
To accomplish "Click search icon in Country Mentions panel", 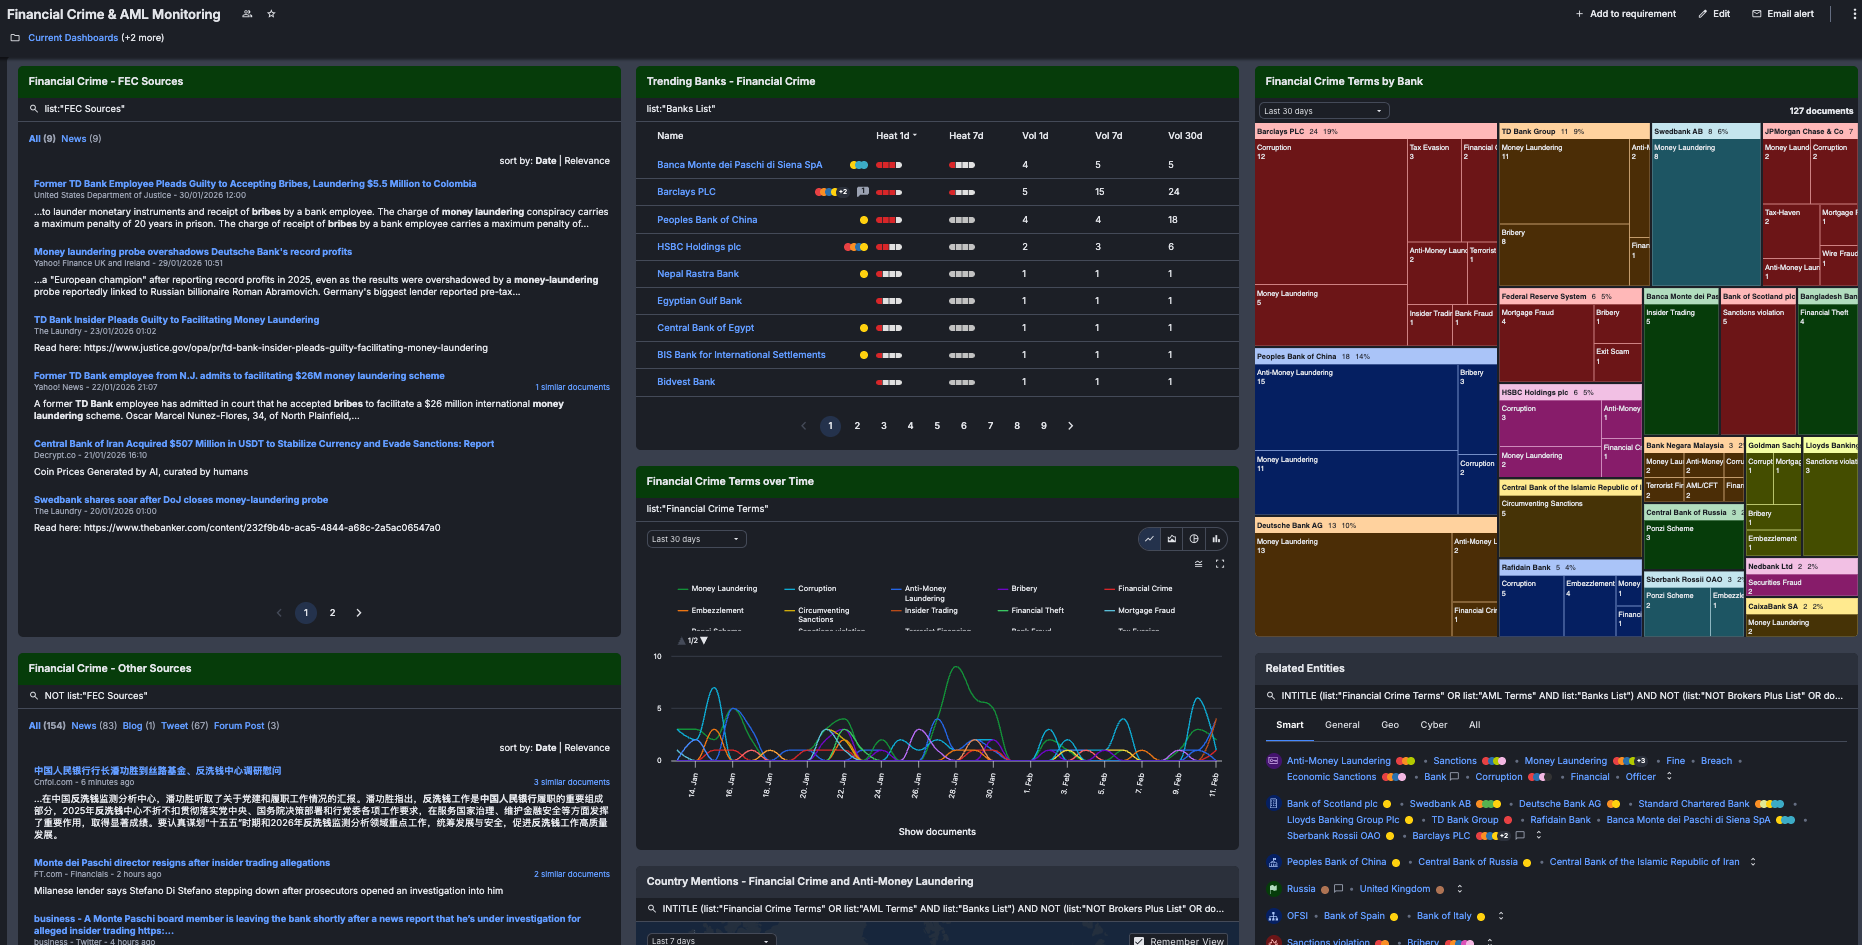I will (x=652, y=909).
